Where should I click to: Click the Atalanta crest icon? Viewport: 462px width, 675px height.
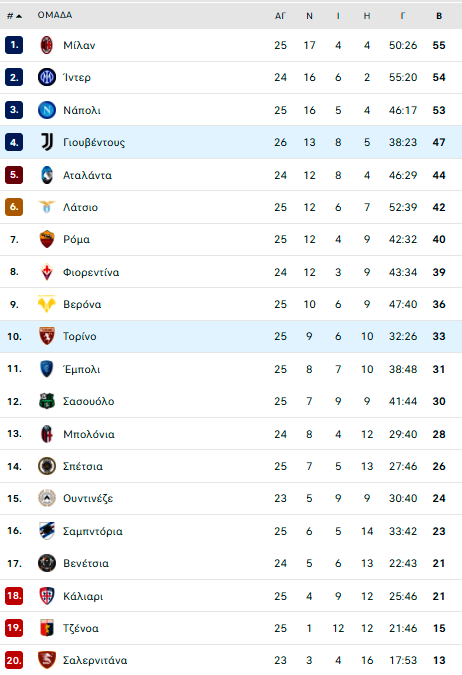[x=47, y=175]
